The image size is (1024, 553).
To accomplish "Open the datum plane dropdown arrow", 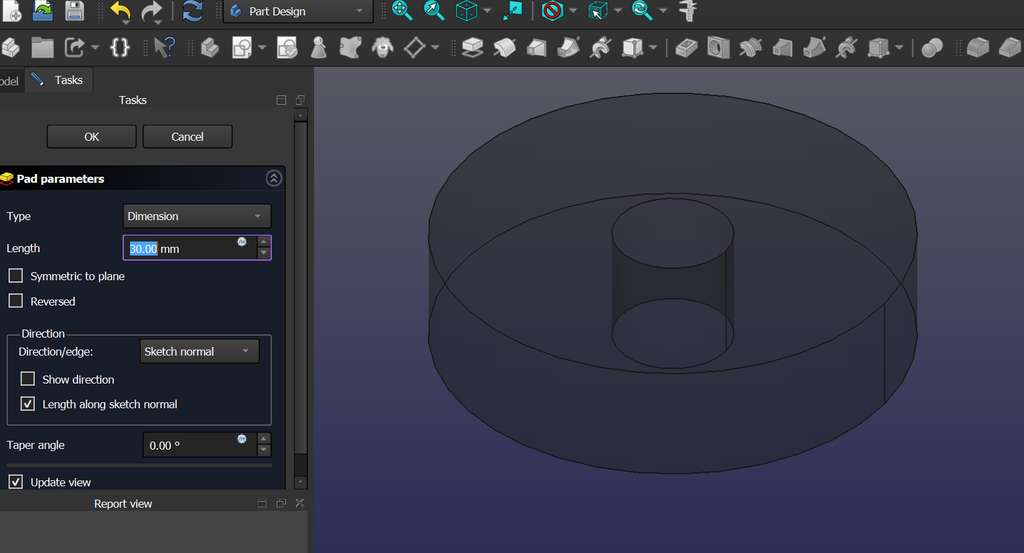I will (x=435, y=48).
